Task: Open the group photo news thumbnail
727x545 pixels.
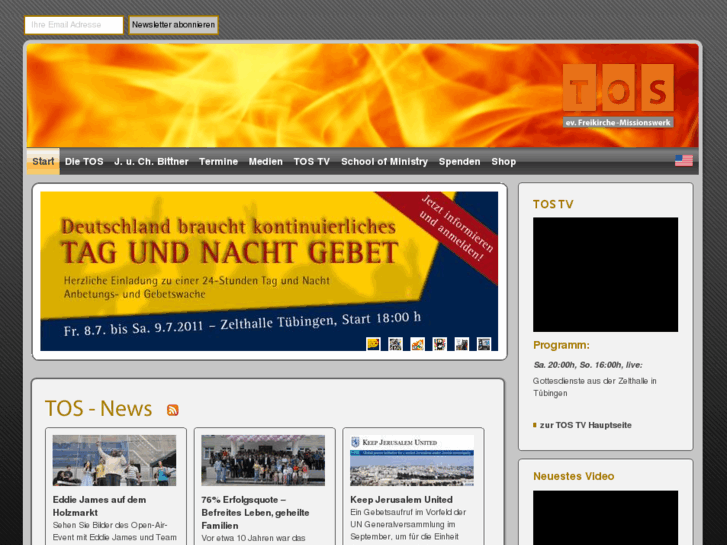Action: [263, 460]
